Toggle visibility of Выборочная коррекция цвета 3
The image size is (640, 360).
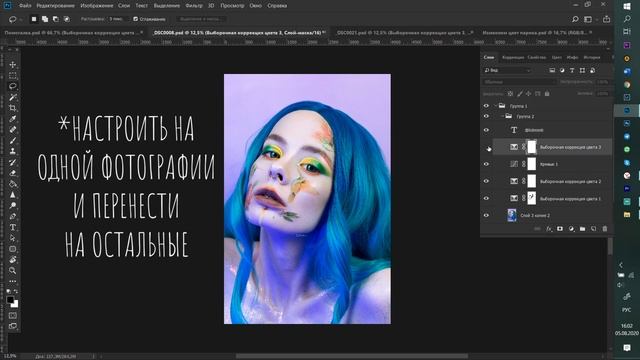click(x=486, y=147)
